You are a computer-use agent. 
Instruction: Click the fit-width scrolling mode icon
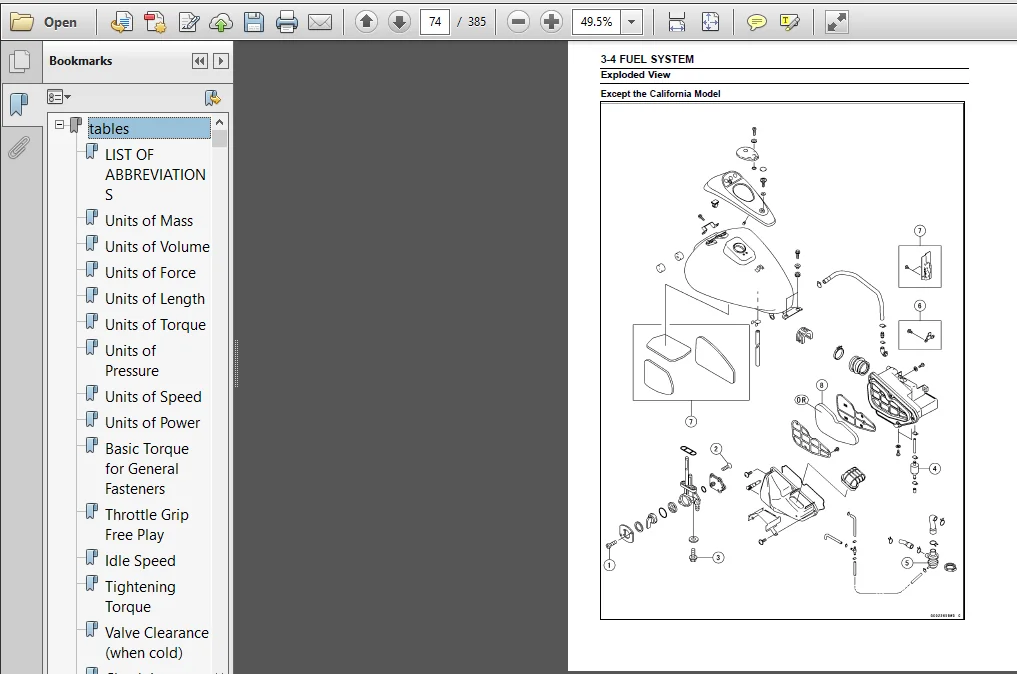point(676,22)
